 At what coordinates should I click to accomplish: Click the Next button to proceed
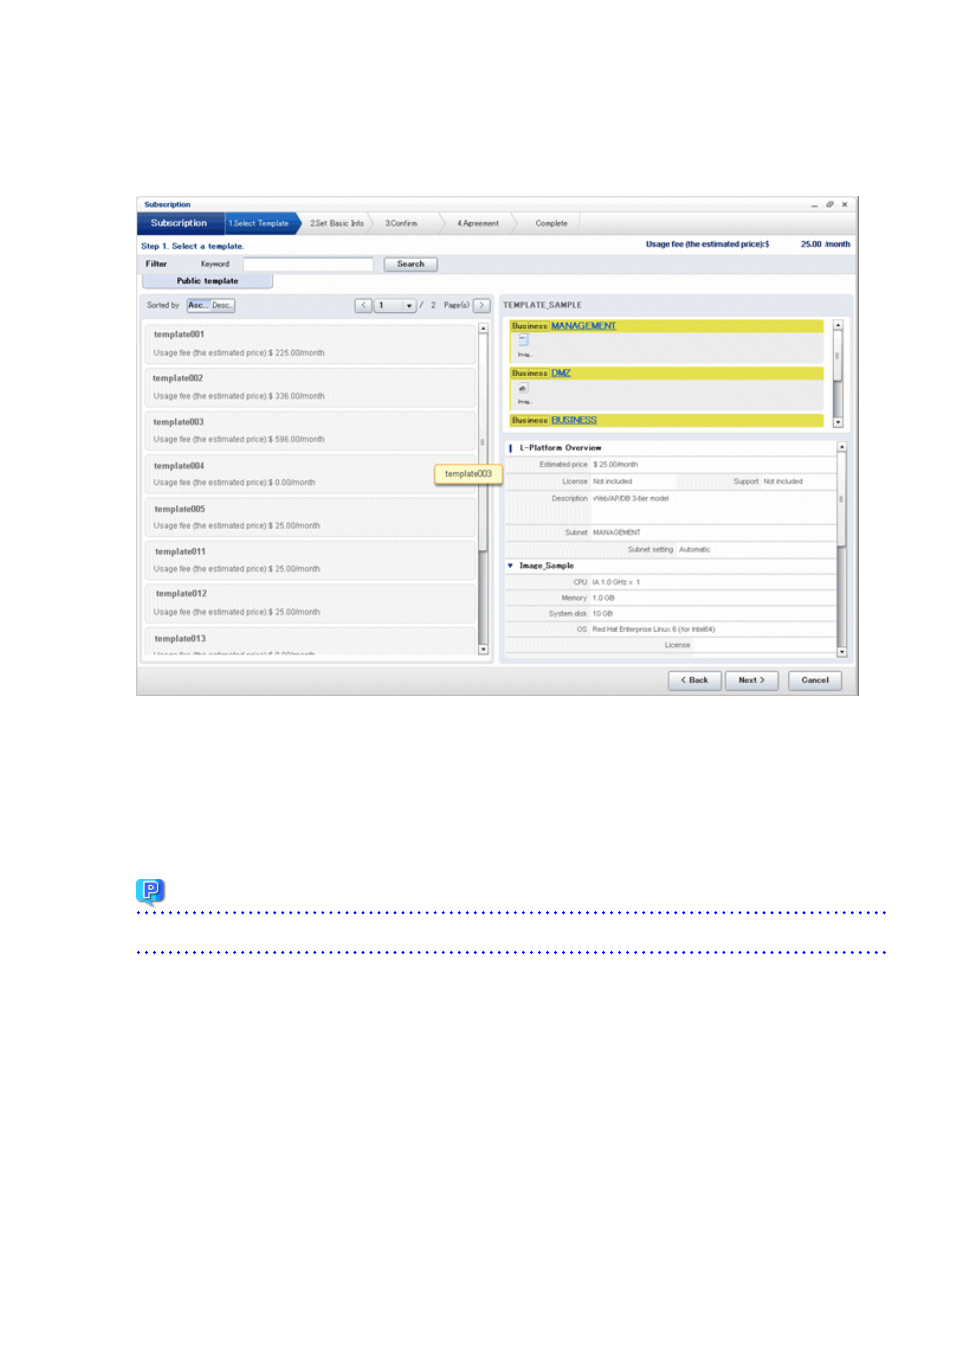click(x=751, y=680)
